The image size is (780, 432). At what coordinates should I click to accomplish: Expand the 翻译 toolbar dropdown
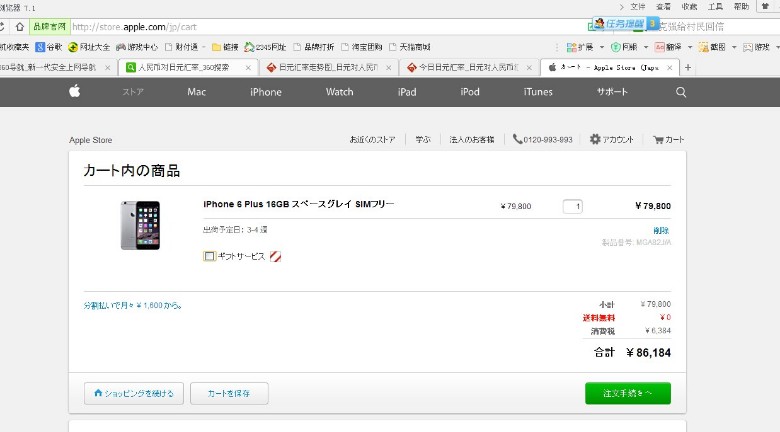[688, 47]
